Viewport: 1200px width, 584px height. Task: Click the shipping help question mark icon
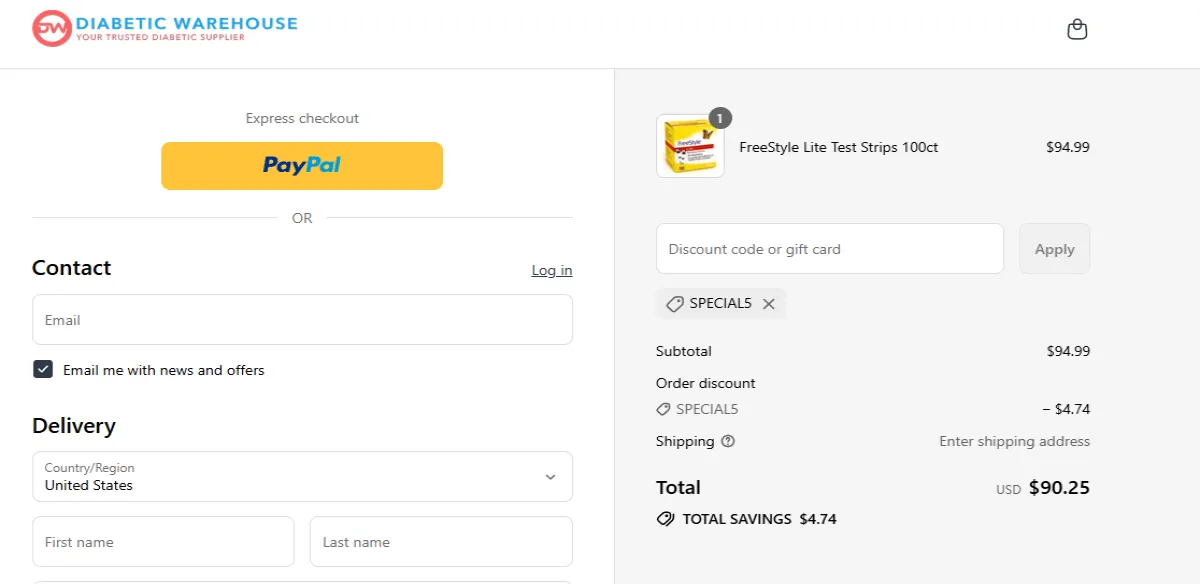tap(727, 441)
